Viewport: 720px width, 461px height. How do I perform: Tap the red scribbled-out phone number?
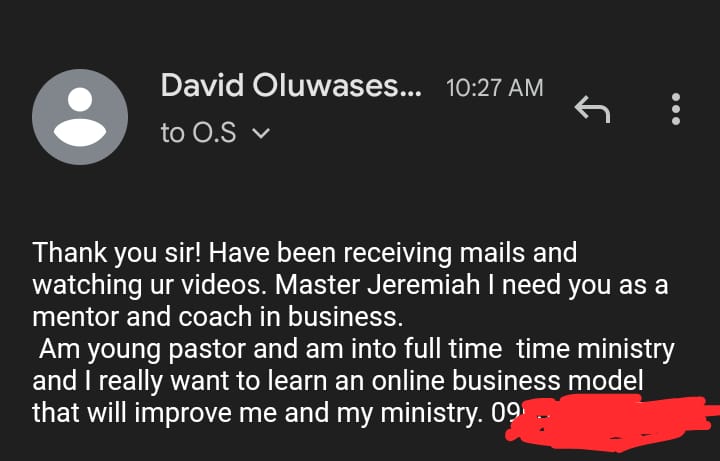coord(611,422)
